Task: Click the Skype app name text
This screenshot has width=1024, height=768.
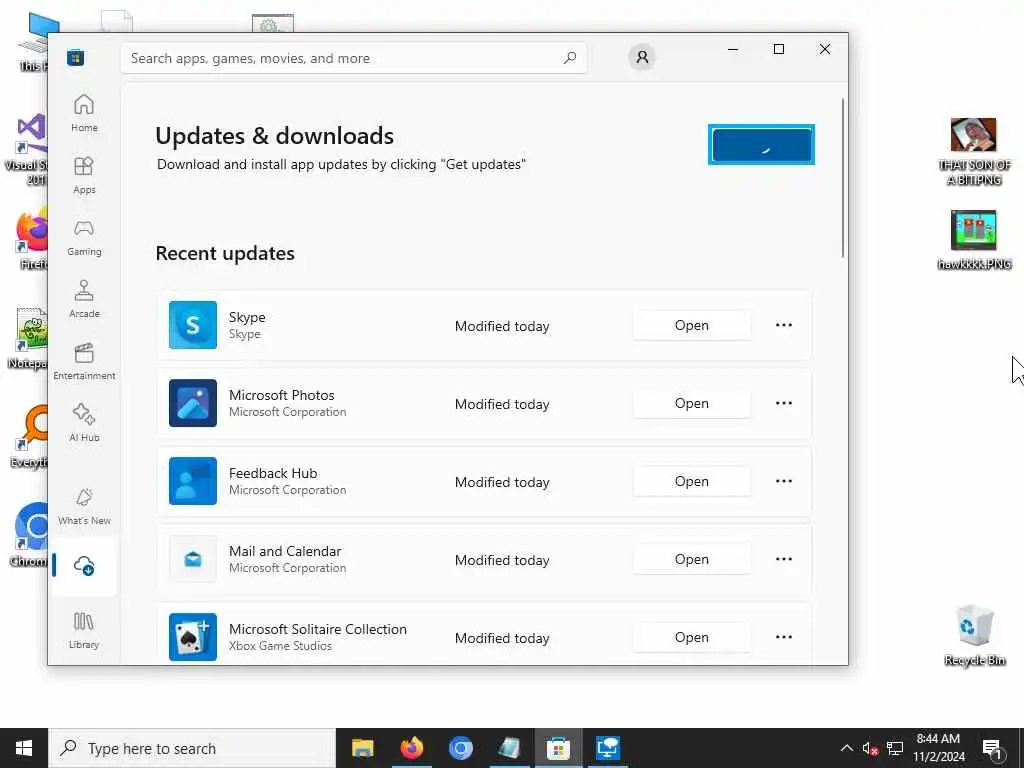Action: coord(247,317)
